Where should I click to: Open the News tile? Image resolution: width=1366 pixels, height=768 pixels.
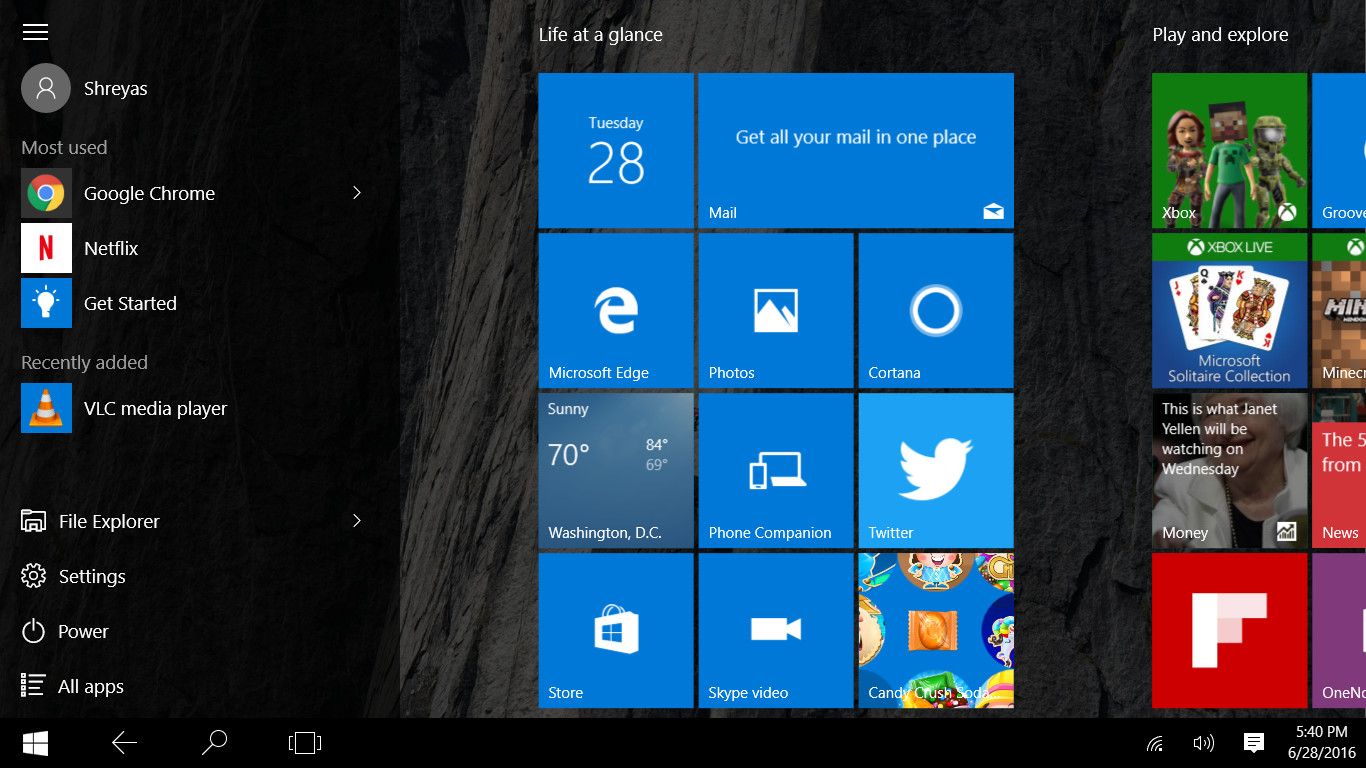1339,470
